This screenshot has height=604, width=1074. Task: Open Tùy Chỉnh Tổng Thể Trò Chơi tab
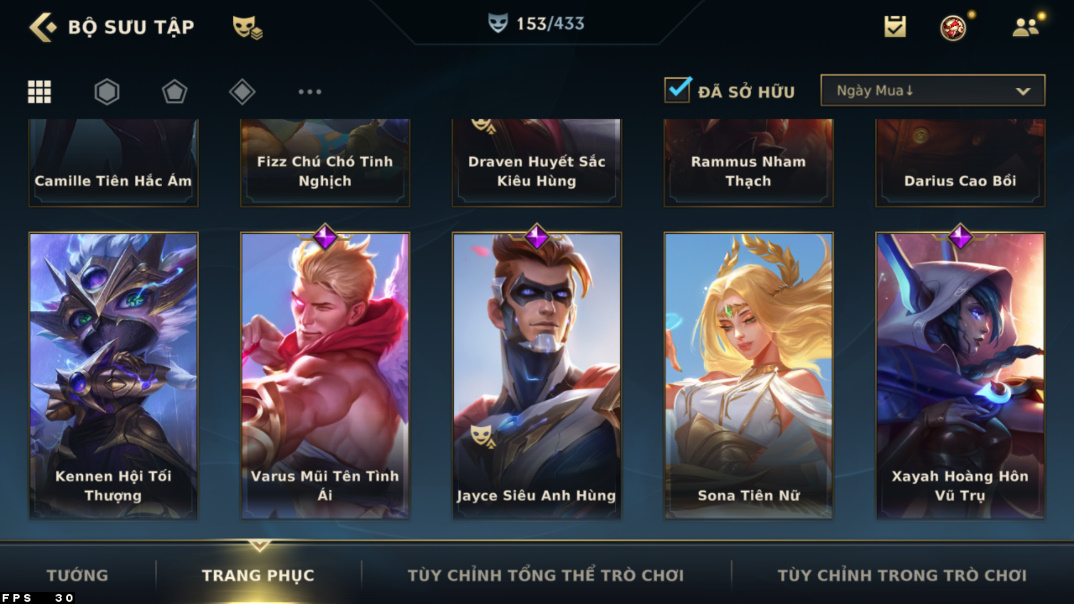click(545, 575)
